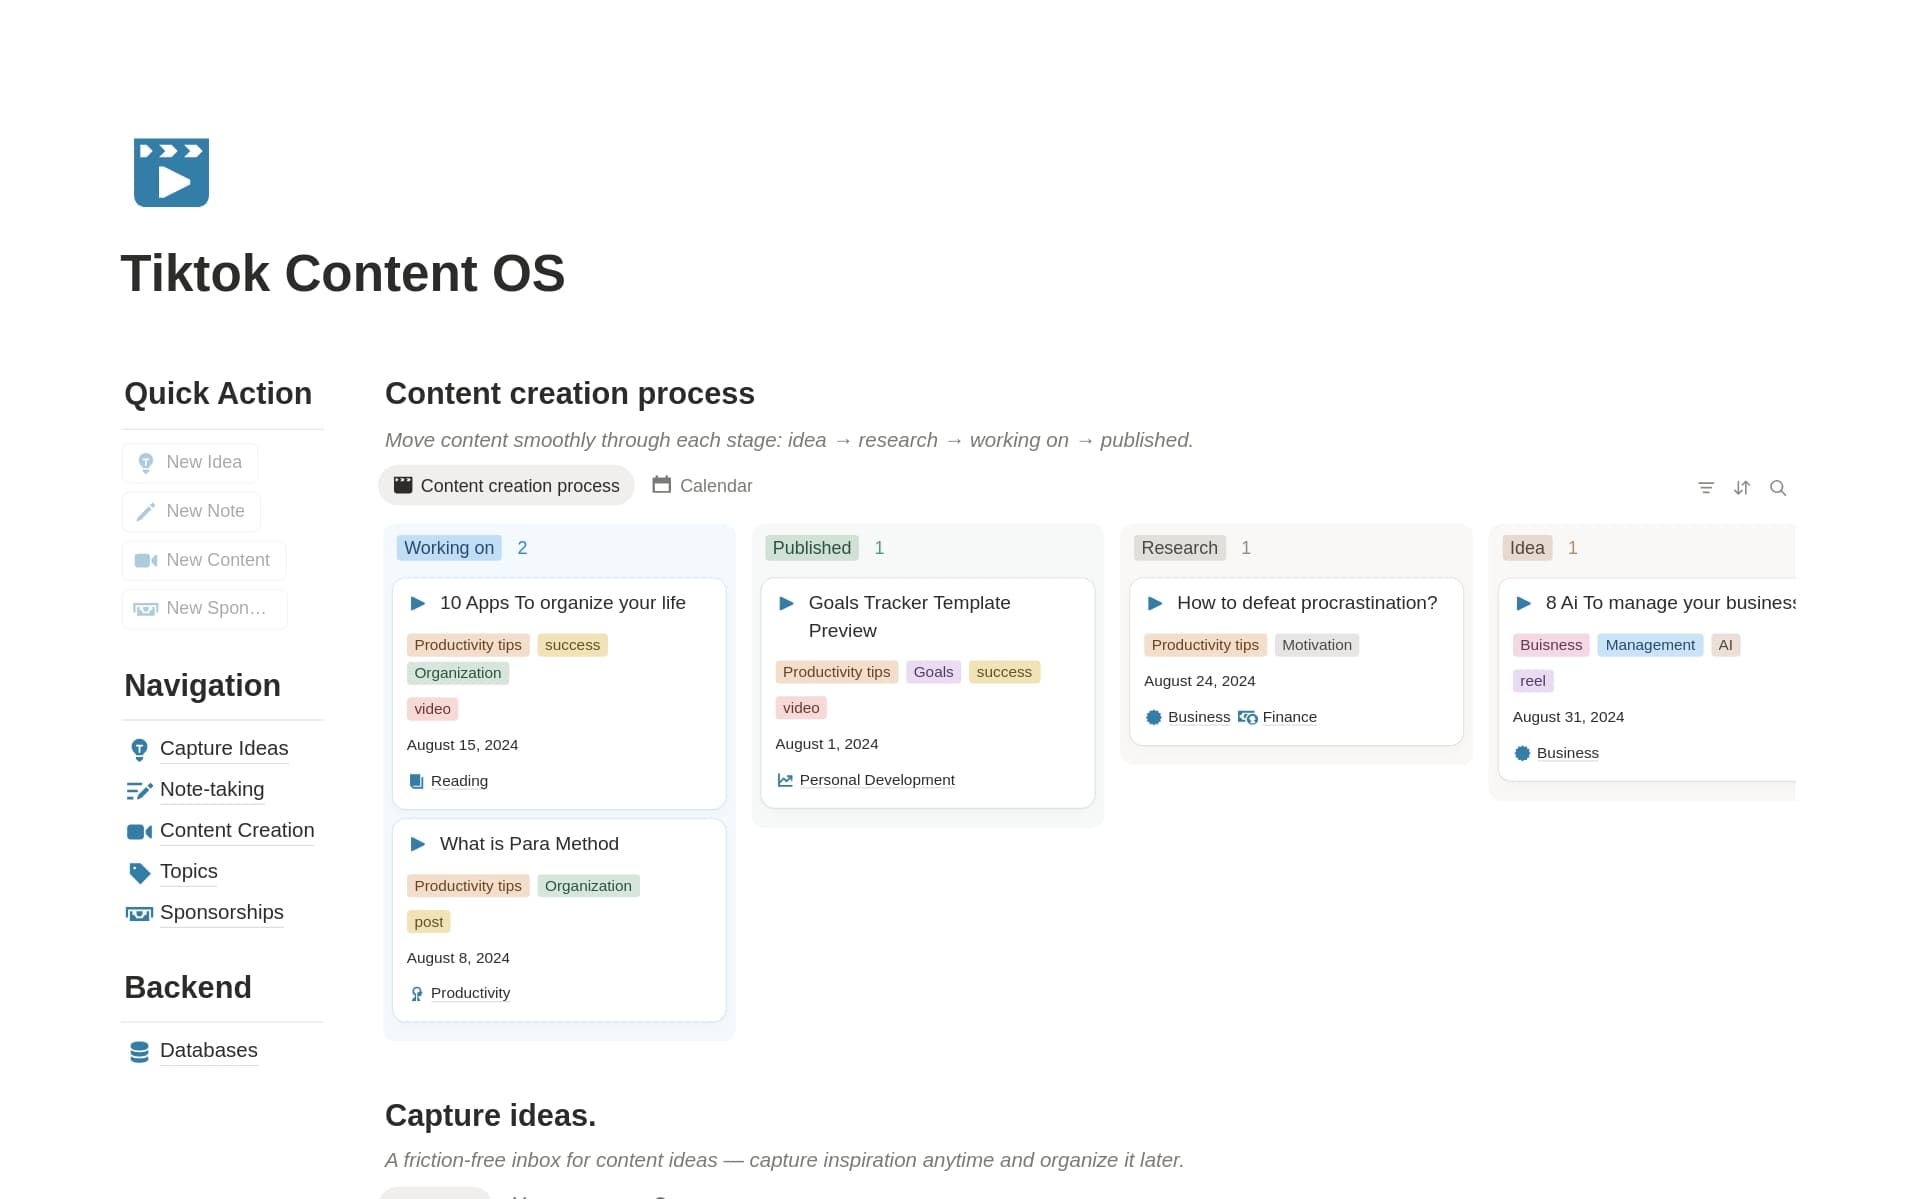Click the Published group header label
Viewport: 1920px width, 1199px height.
tap(812, 548)
